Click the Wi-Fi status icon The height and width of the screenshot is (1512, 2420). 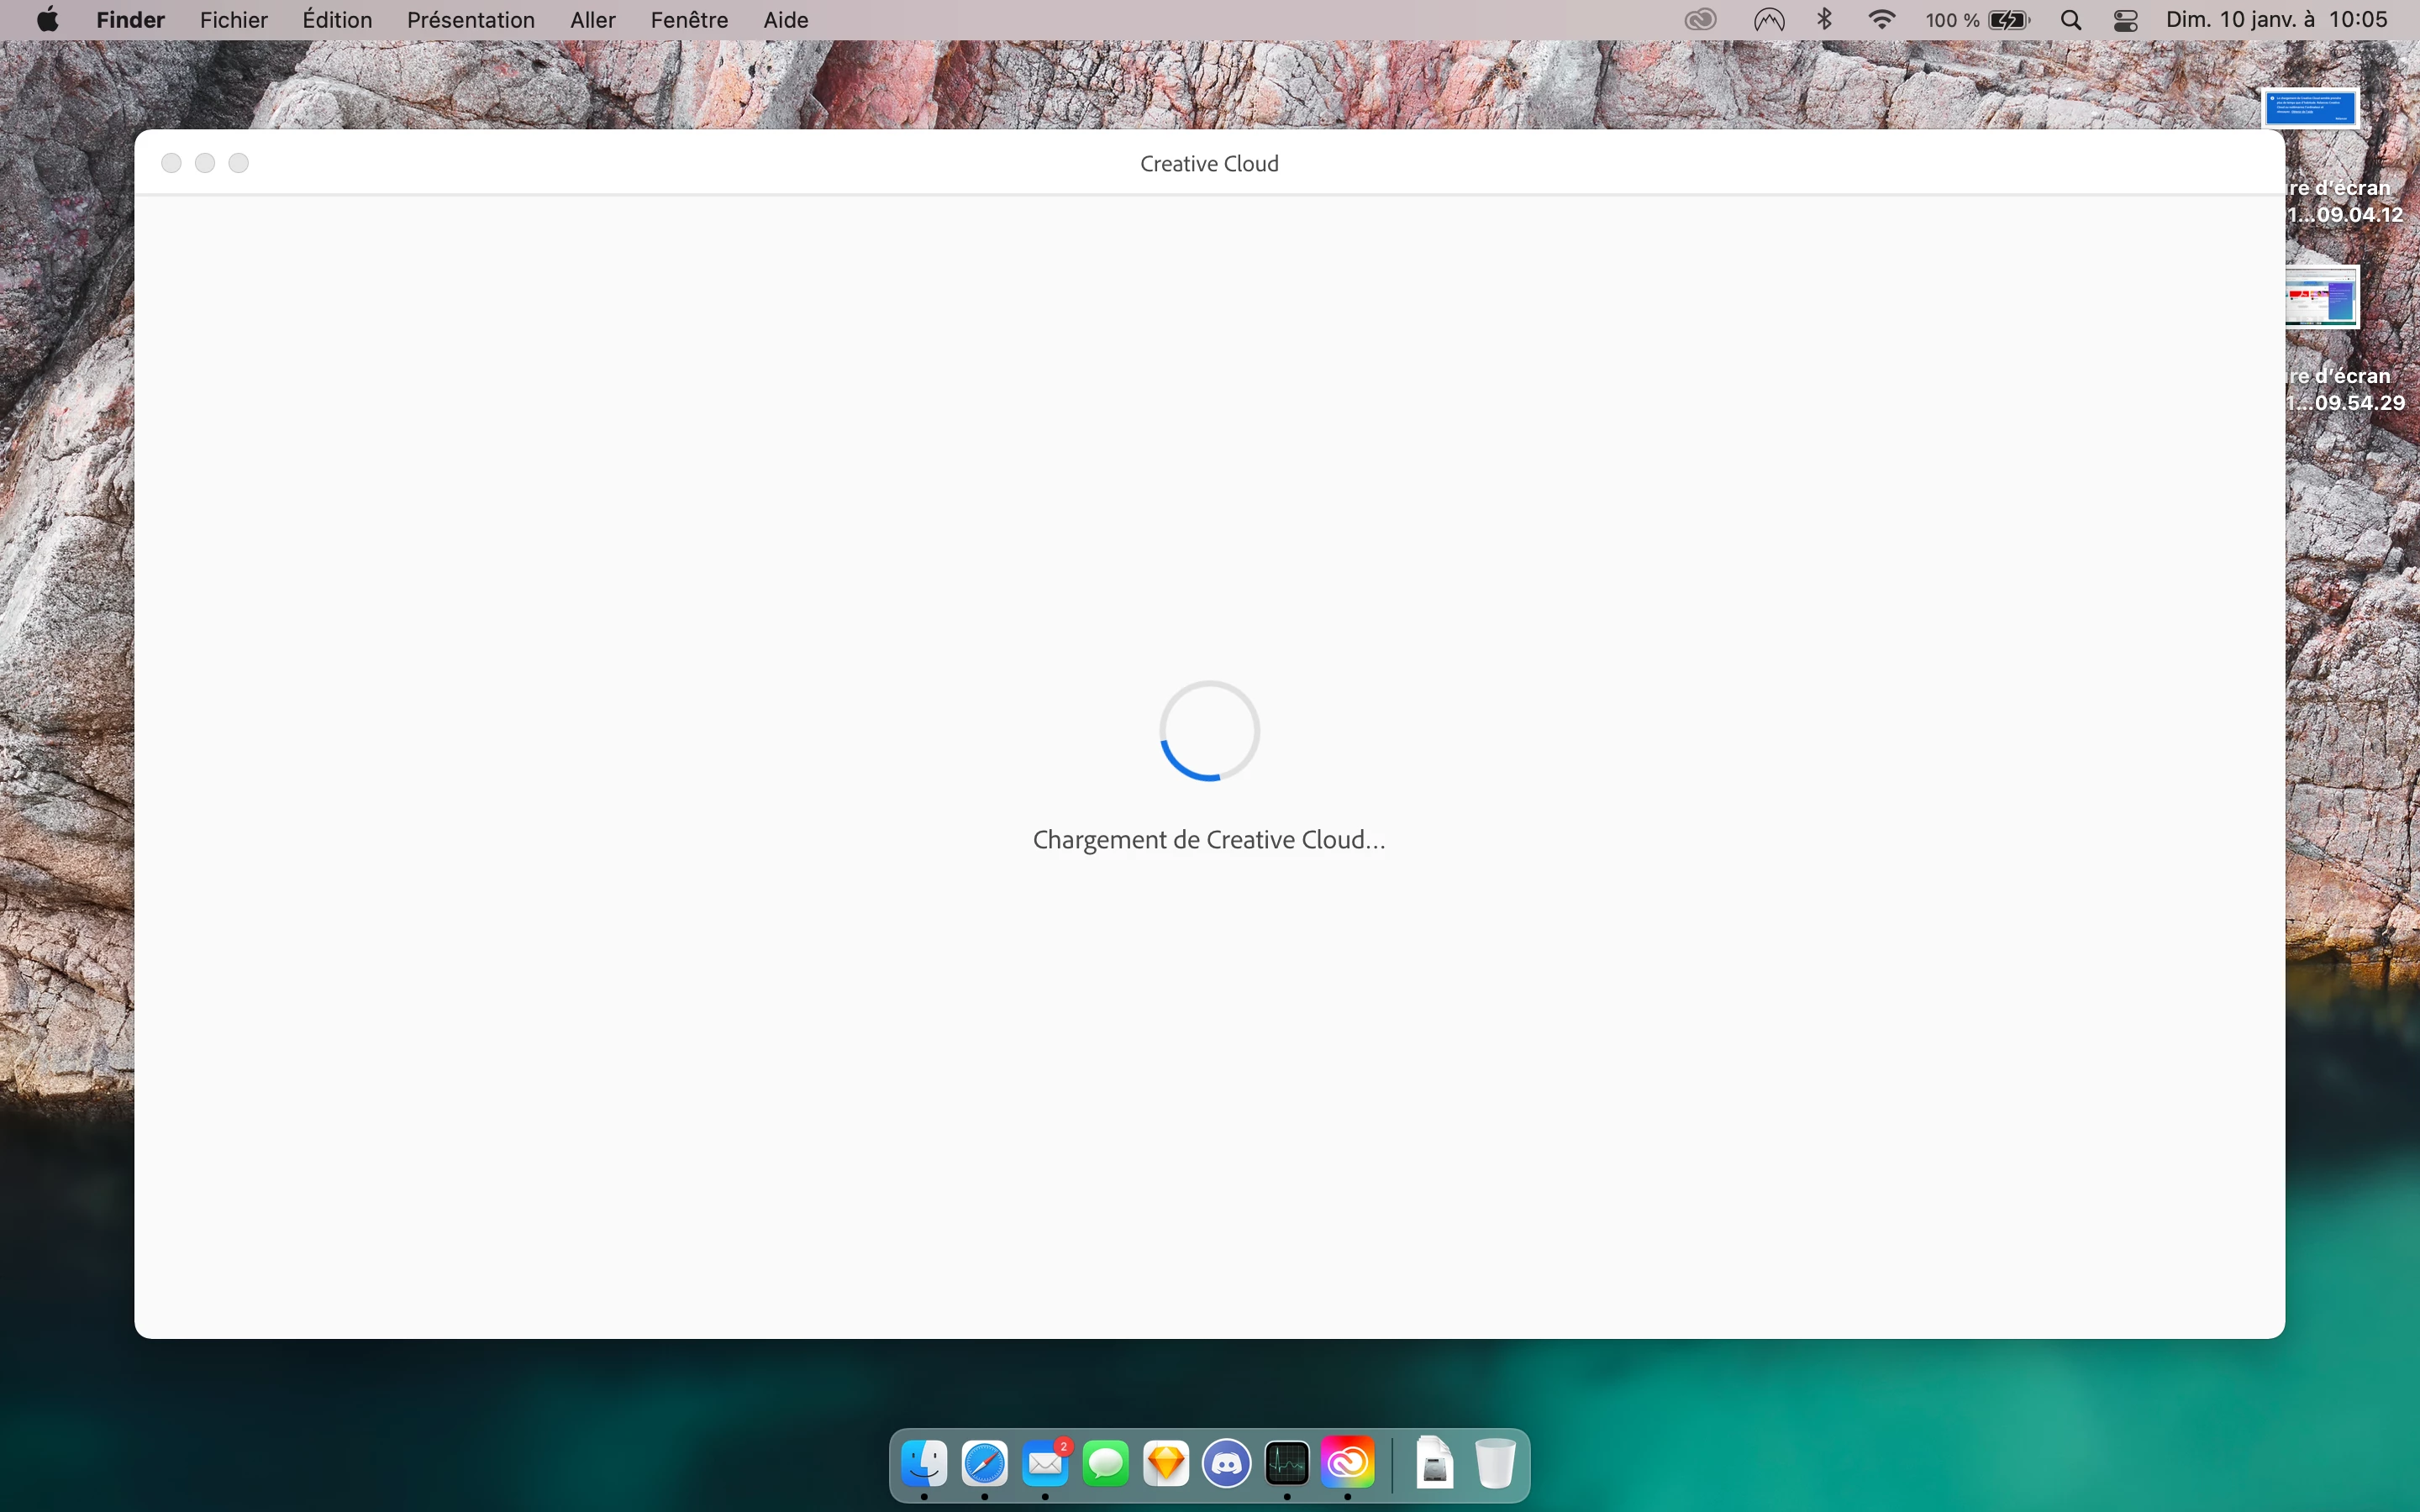tap(1881, 20)
